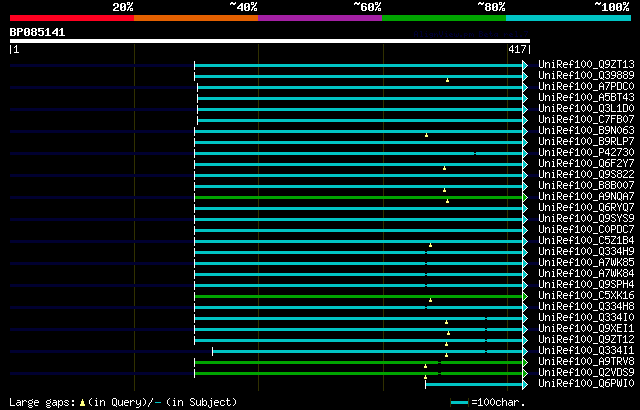Click the UniRef100_C7FB07 label
Viewport: 640px width, 410px height.
[586, 120]
